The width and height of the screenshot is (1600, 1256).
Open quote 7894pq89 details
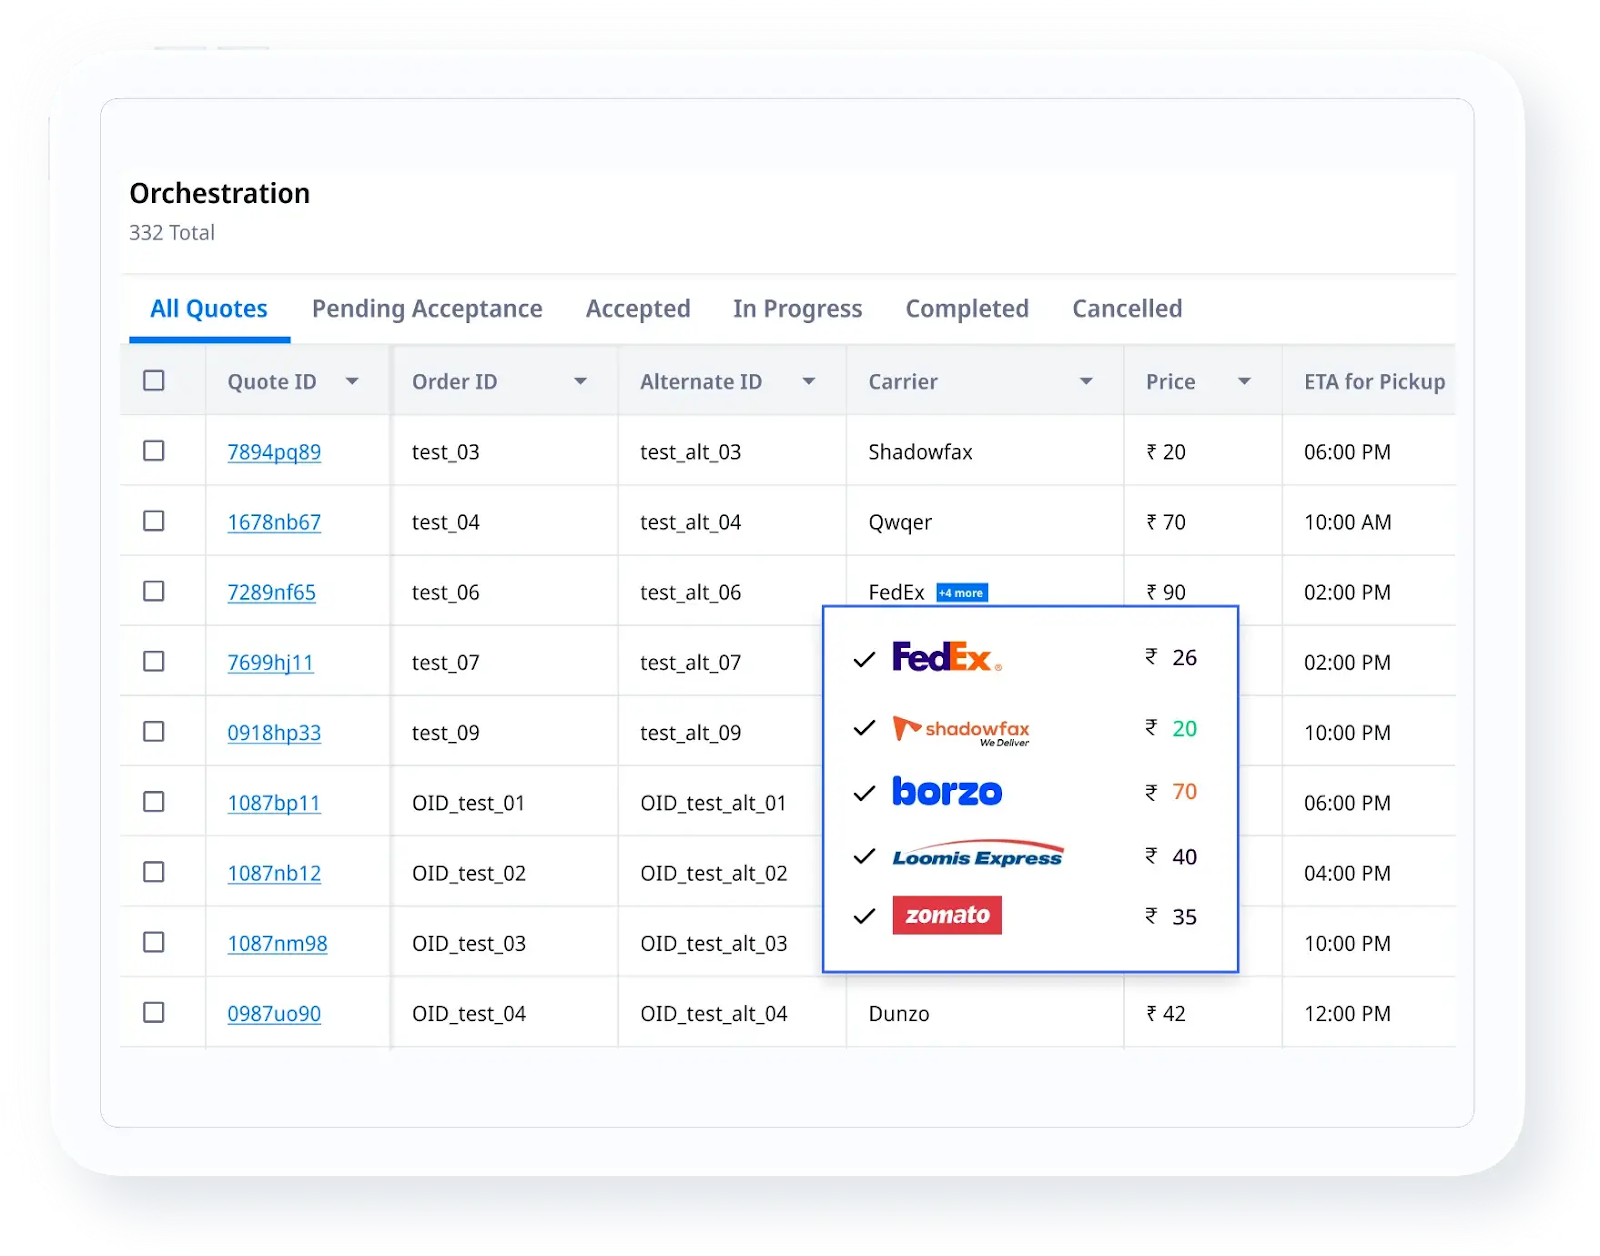[274, 451]
